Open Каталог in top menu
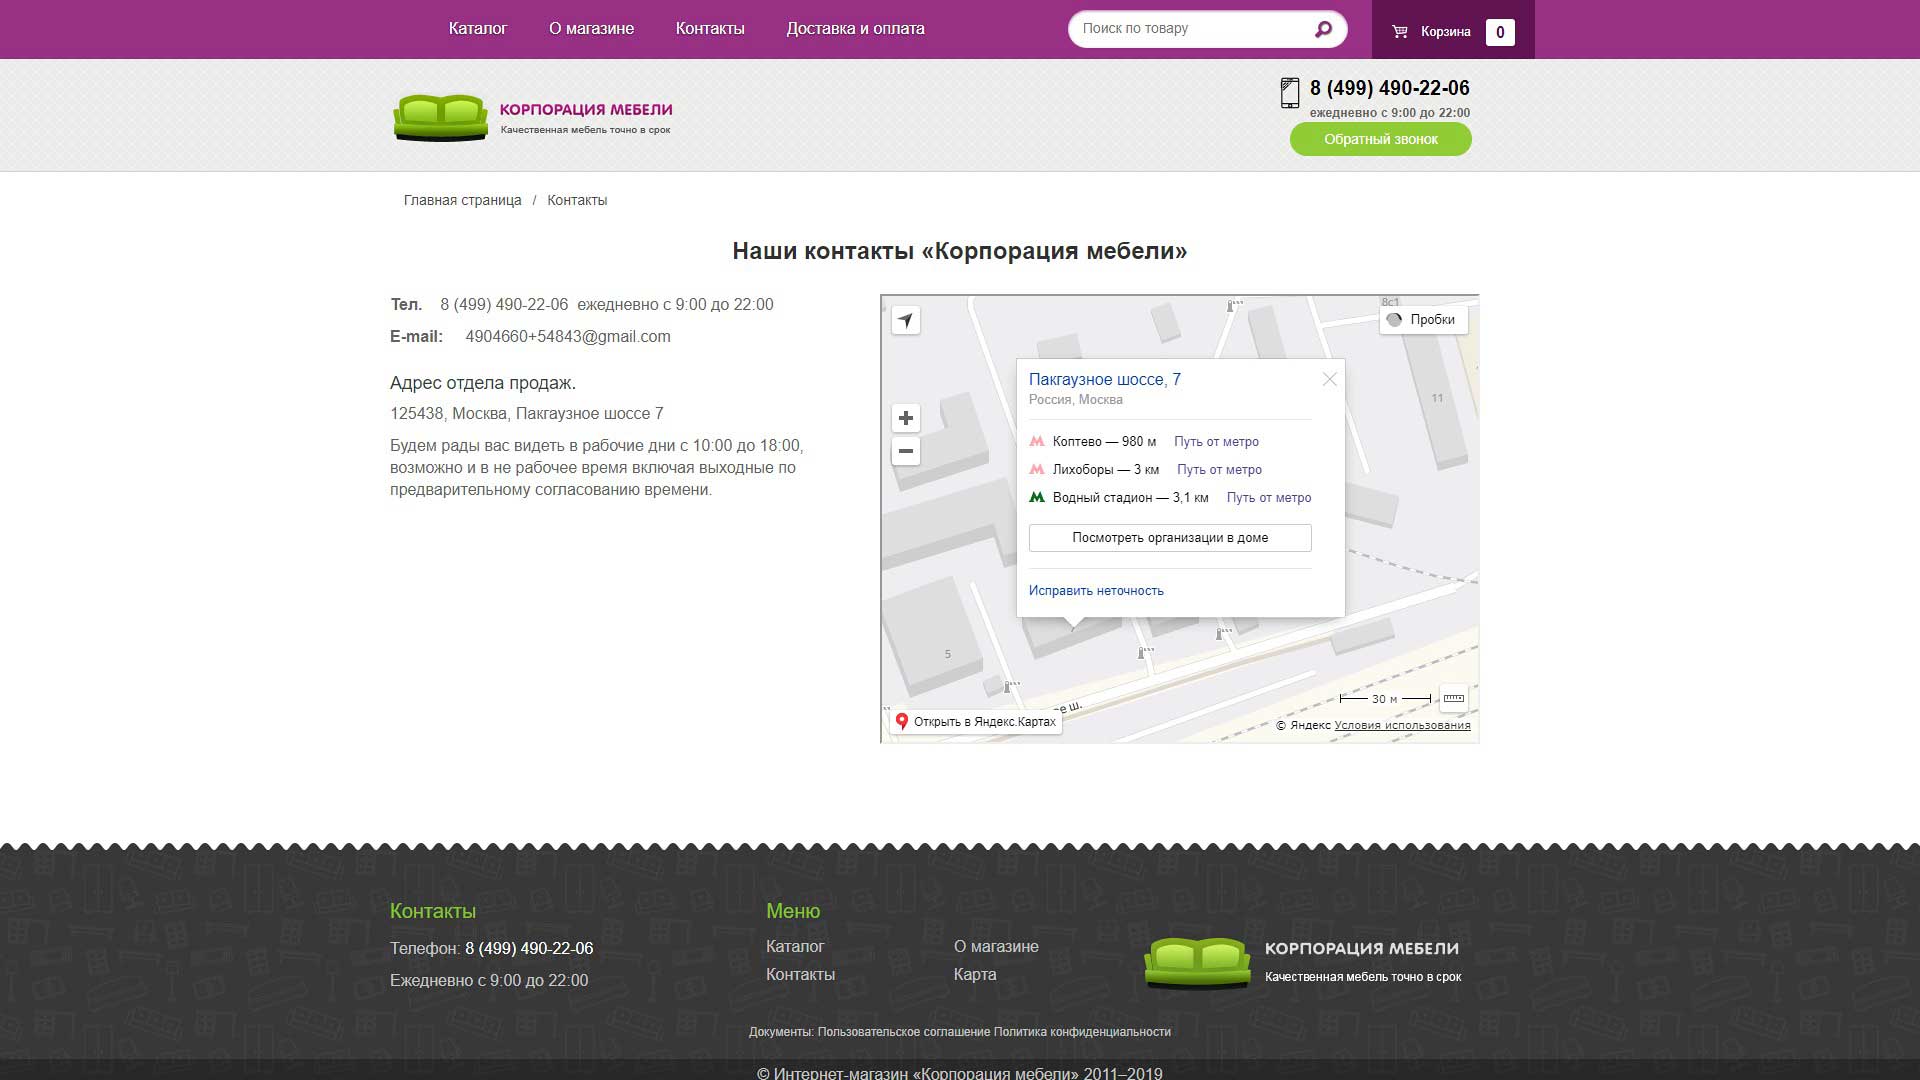 [477, 29]
